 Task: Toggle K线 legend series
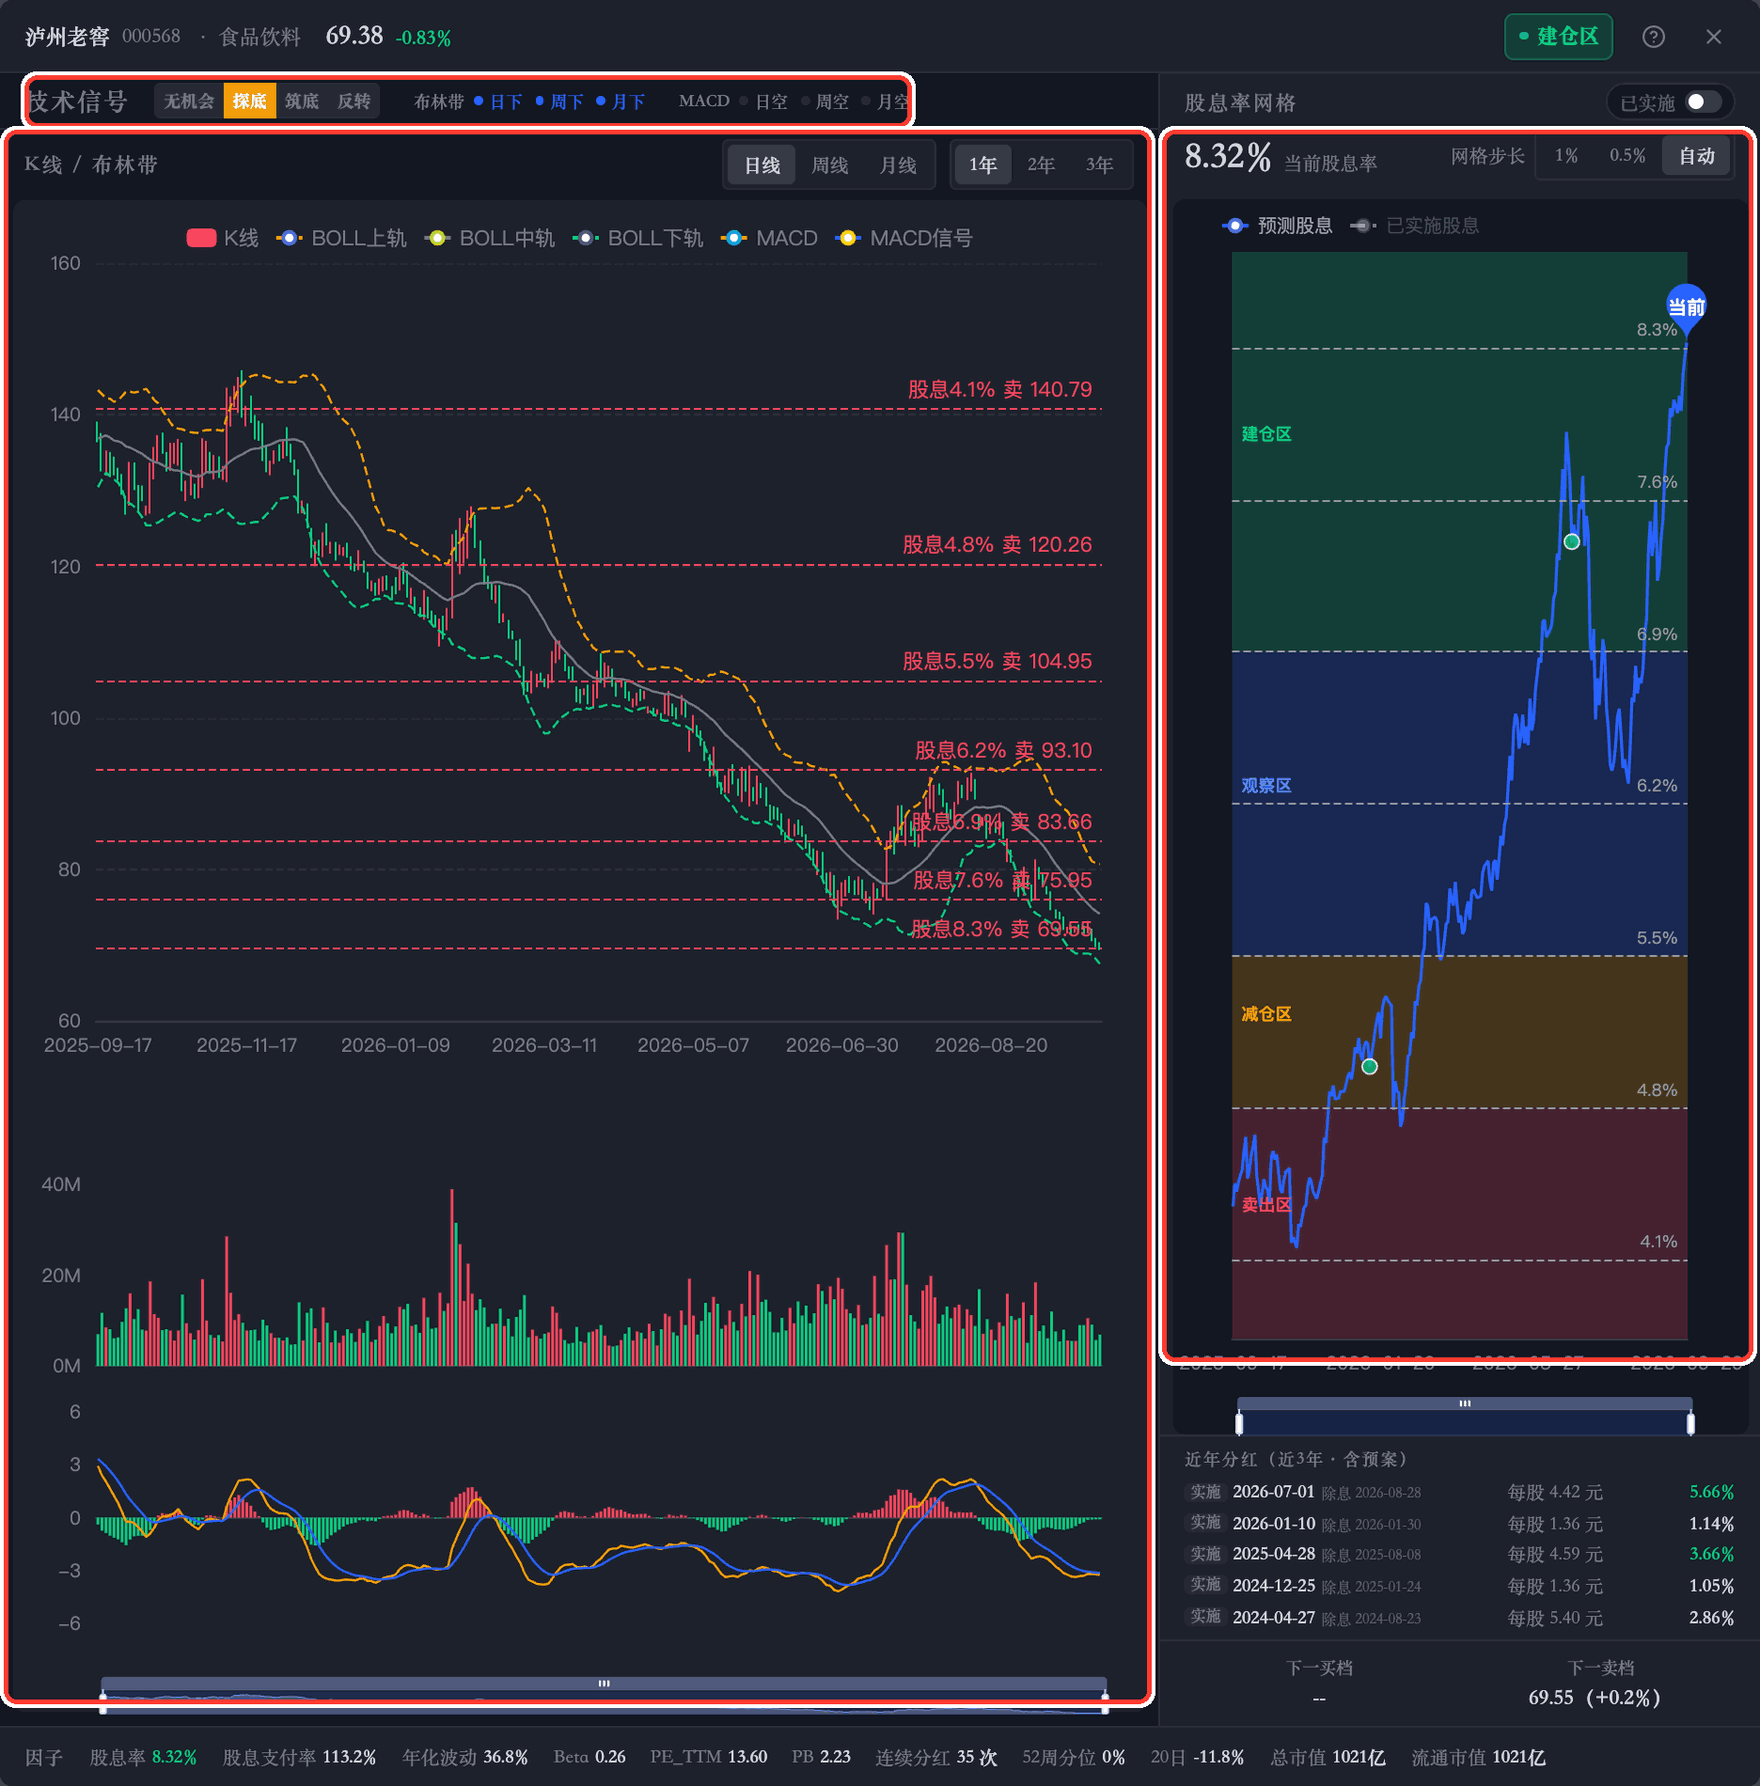(222, 238)
